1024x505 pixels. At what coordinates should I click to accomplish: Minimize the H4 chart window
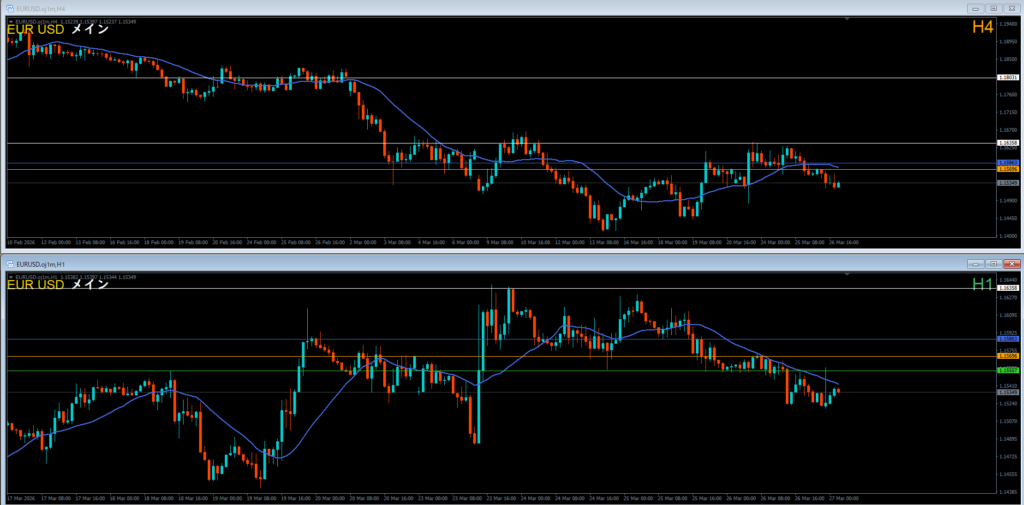click(975, 8)
